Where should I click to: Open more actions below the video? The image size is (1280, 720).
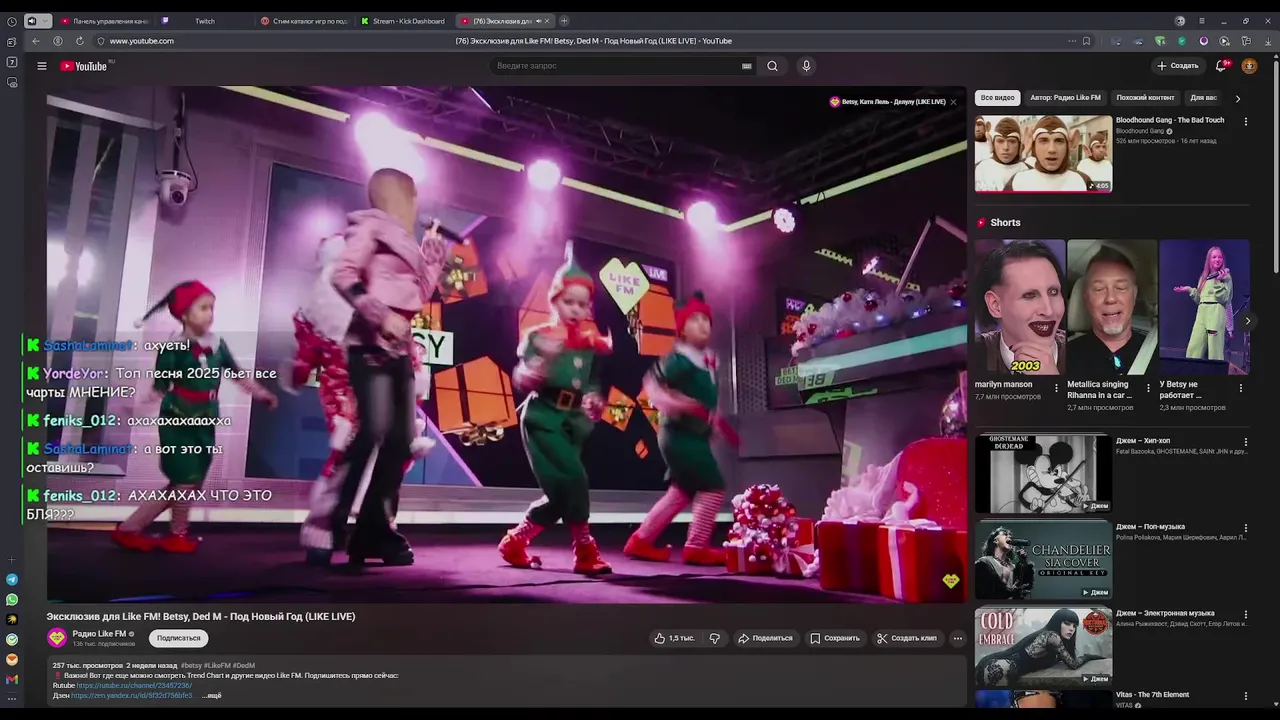point(957,638)
